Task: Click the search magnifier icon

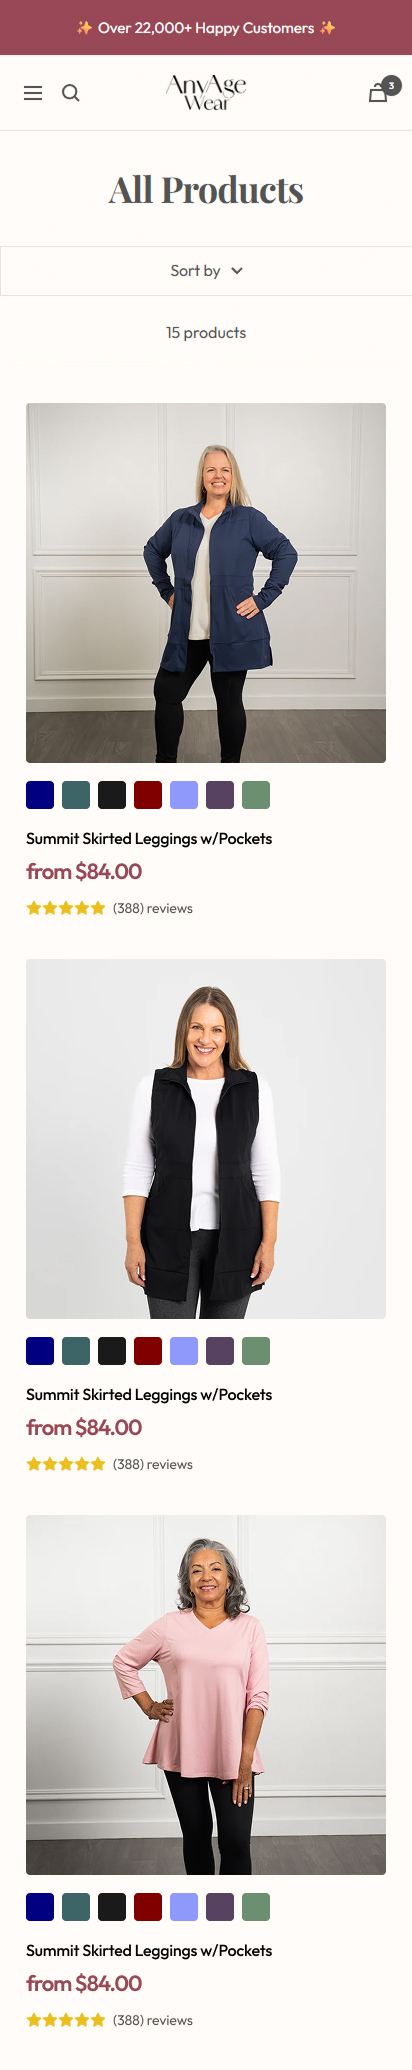Action: point(70,93)
